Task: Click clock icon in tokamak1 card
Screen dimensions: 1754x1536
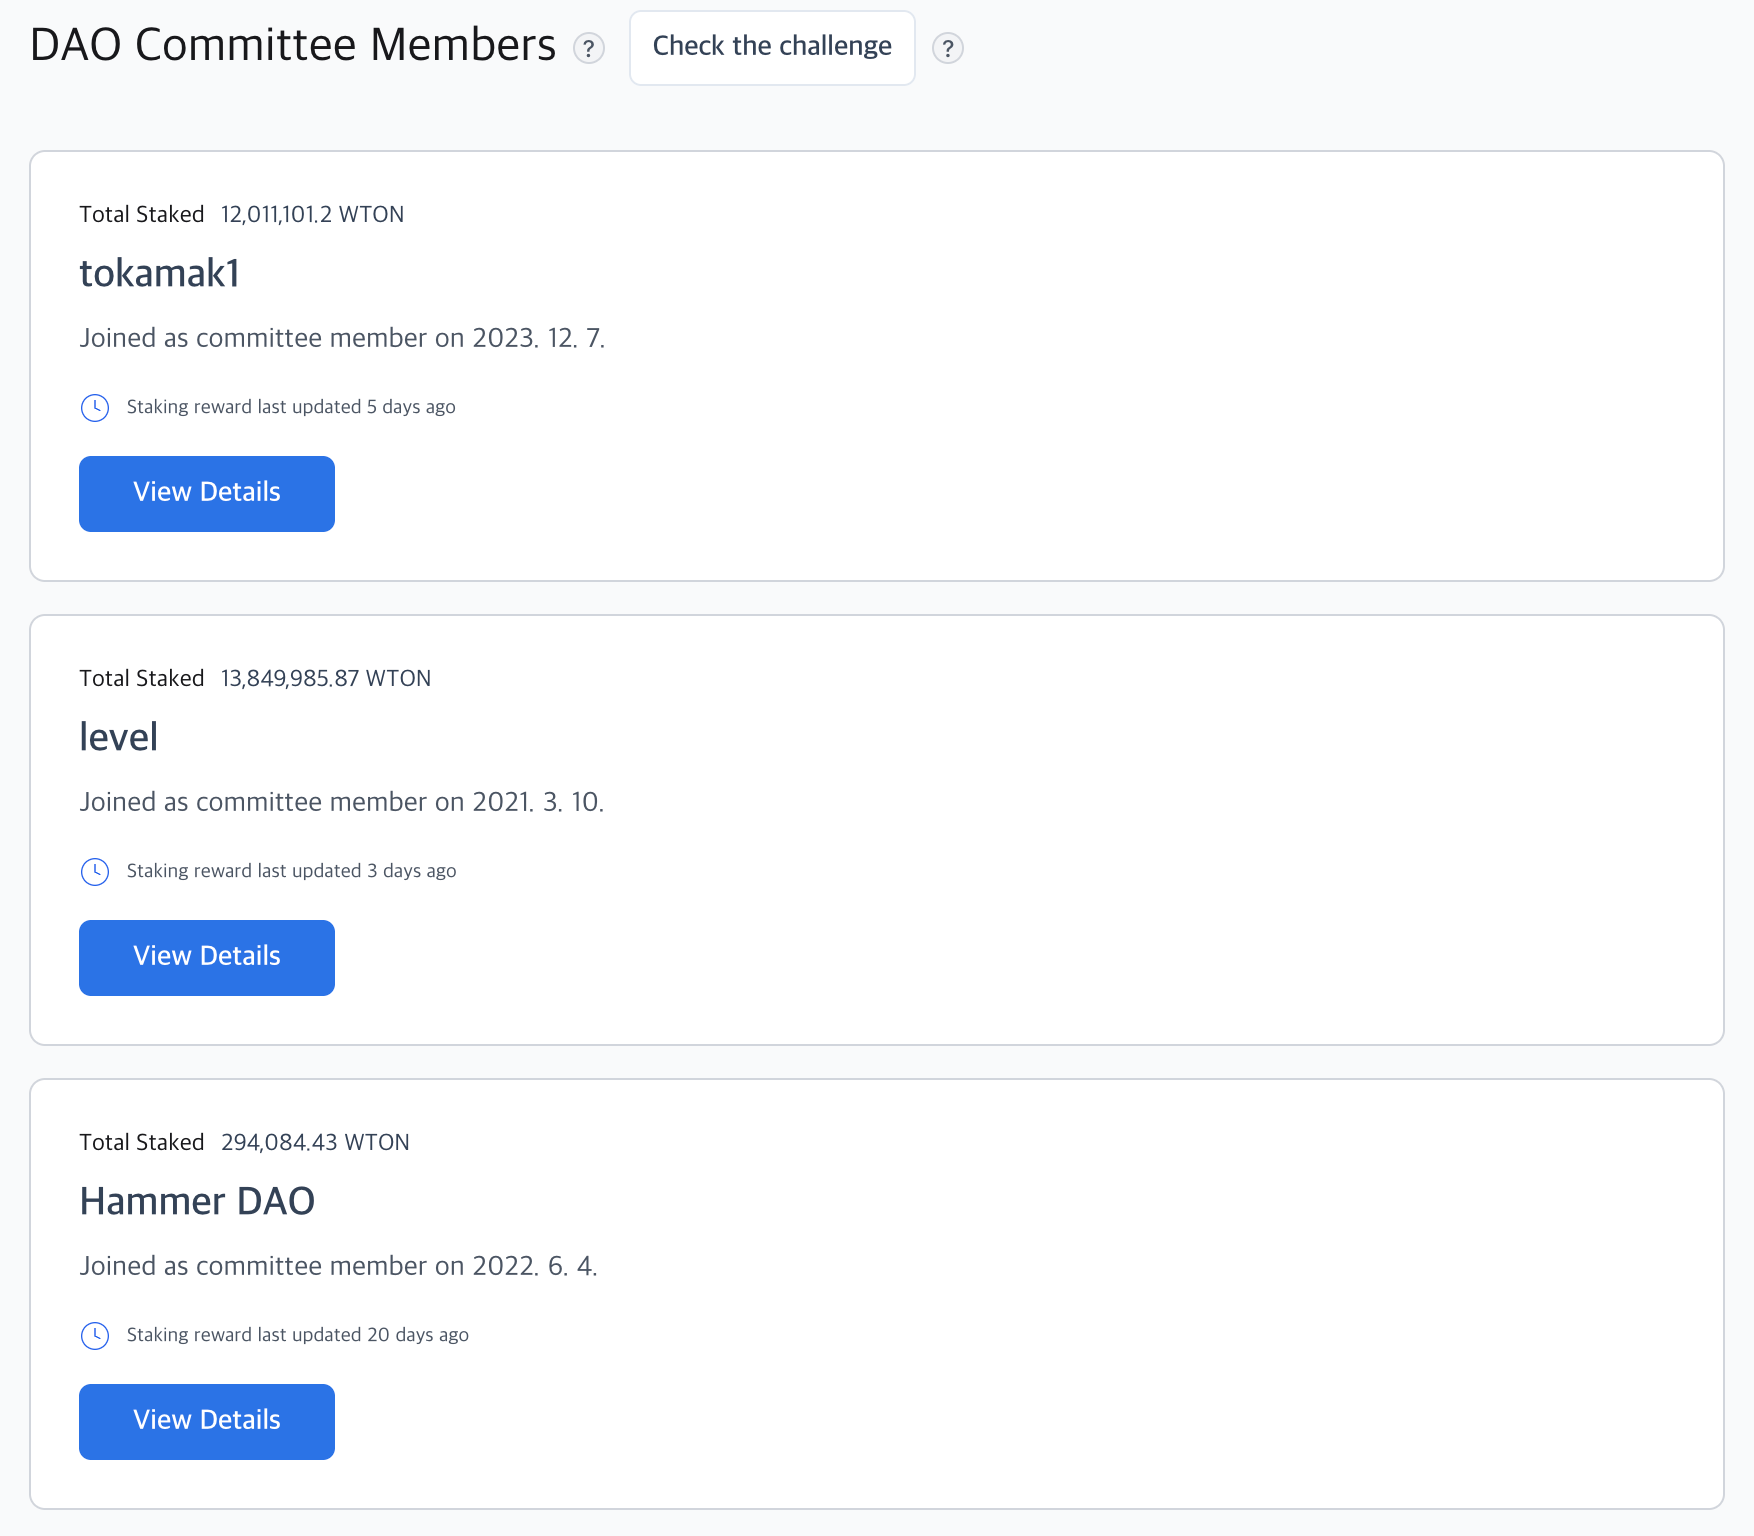Action: point(95,408)
